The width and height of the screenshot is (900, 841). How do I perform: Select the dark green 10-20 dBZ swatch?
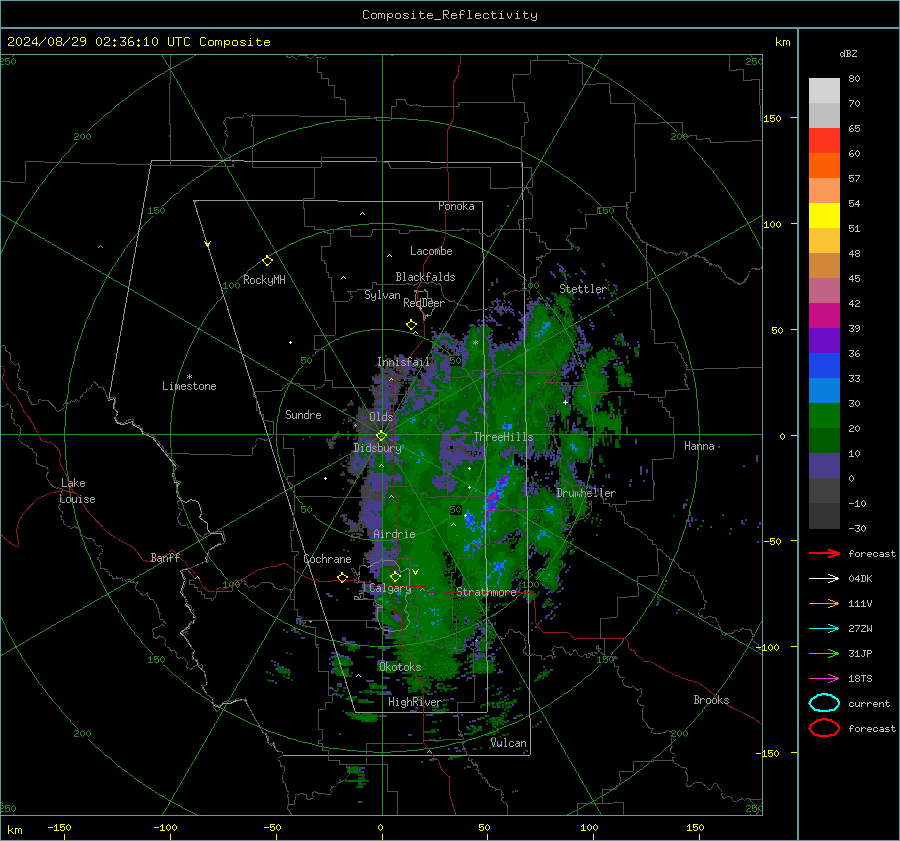point(824,441)
